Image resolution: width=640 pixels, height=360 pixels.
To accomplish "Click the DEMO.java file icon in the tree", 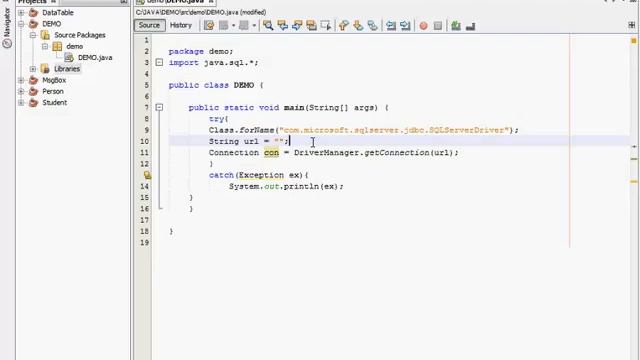I will point(69,58).
